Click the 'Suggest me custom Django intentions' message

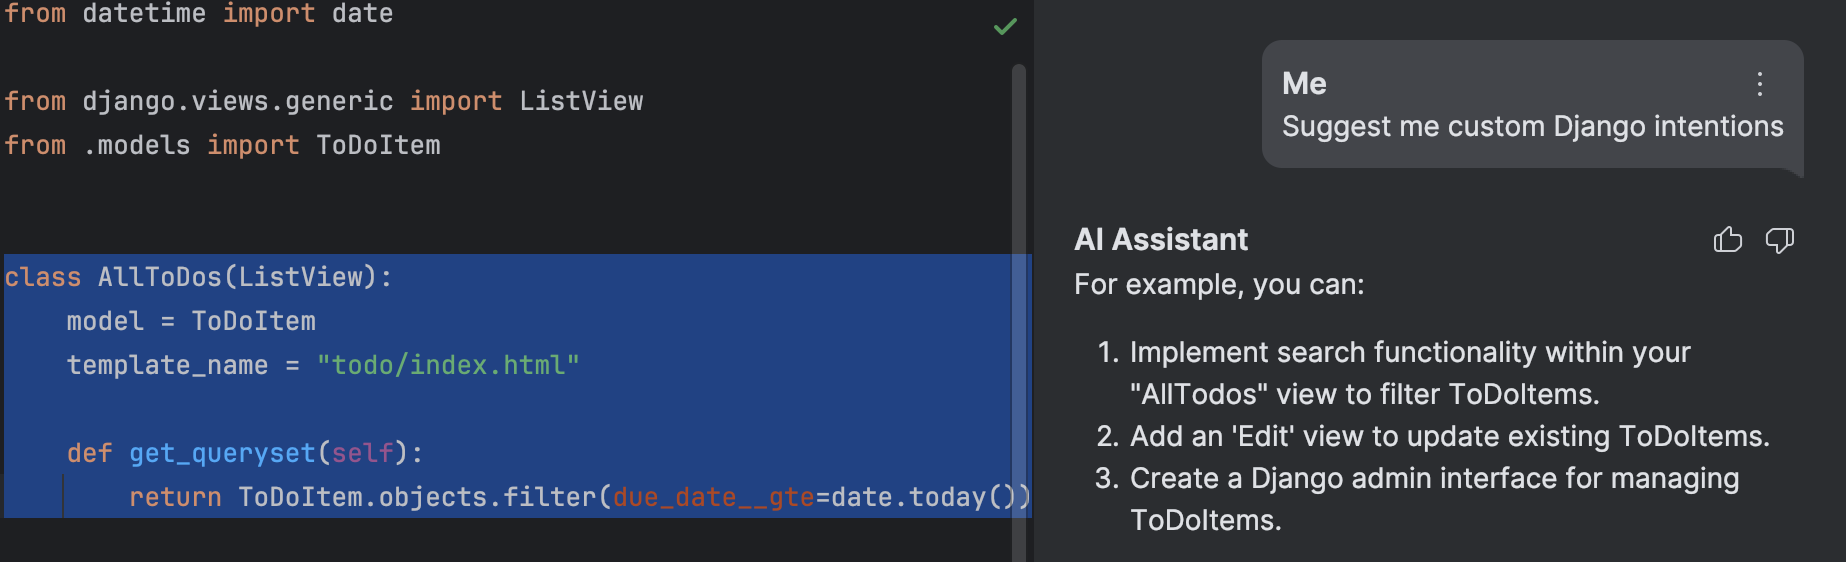tap(1532, 127)
